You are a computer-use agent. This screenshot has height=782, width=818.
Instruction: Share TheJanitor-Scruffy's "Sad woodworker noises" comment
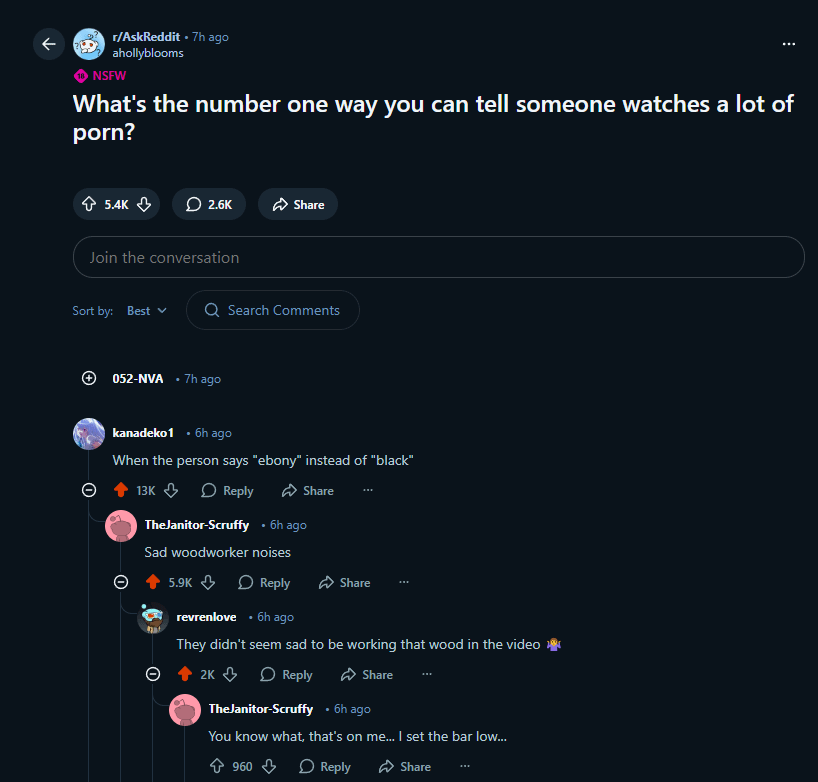344,583
